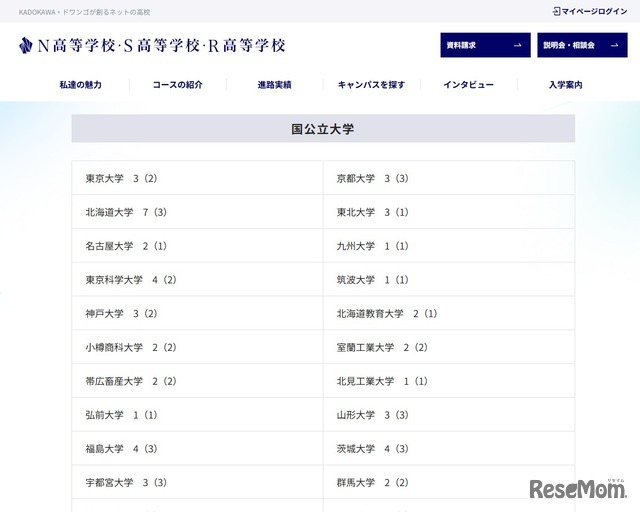Click the KADOKAWA・ドワンゴ tagline text
The height and width of the screenshot is (512, 640).
tap(84, 12)
